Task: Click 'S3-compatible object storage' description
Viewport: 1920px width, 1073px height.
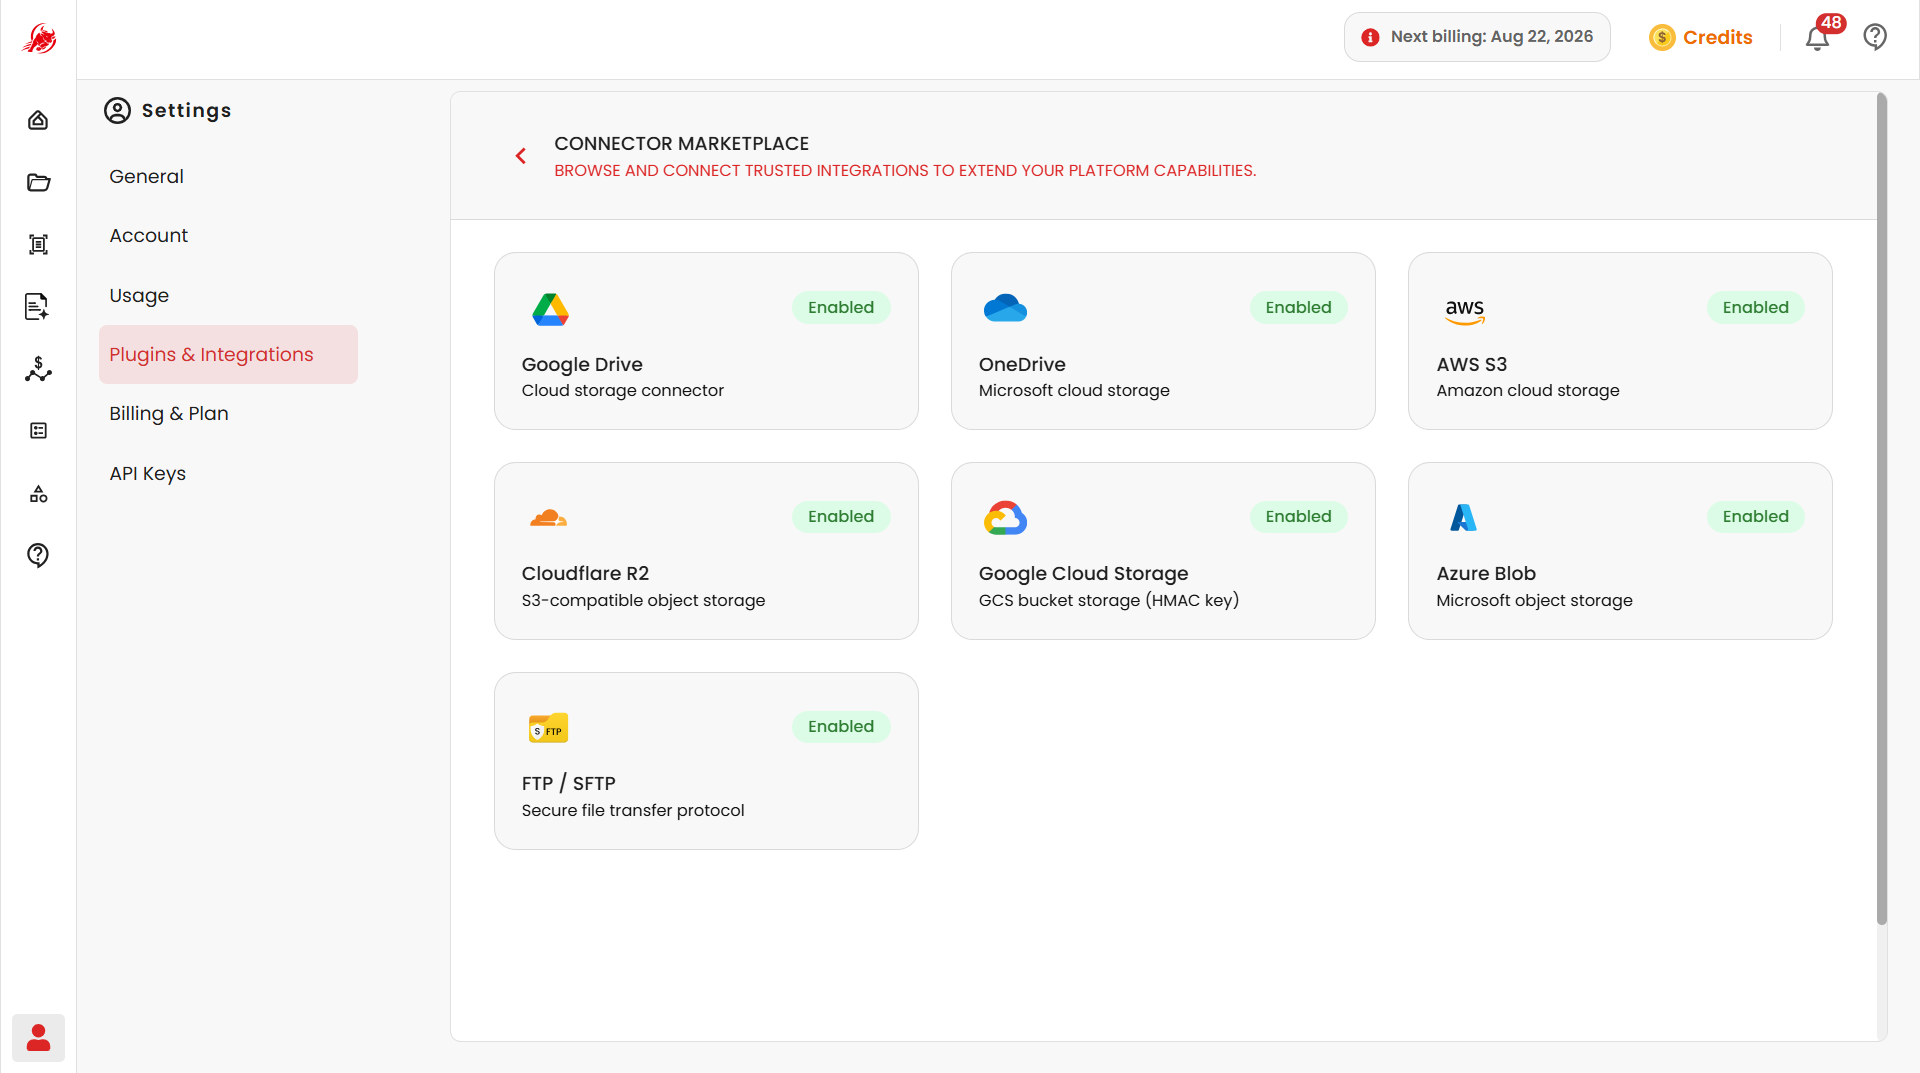Action: pos(643,601)
